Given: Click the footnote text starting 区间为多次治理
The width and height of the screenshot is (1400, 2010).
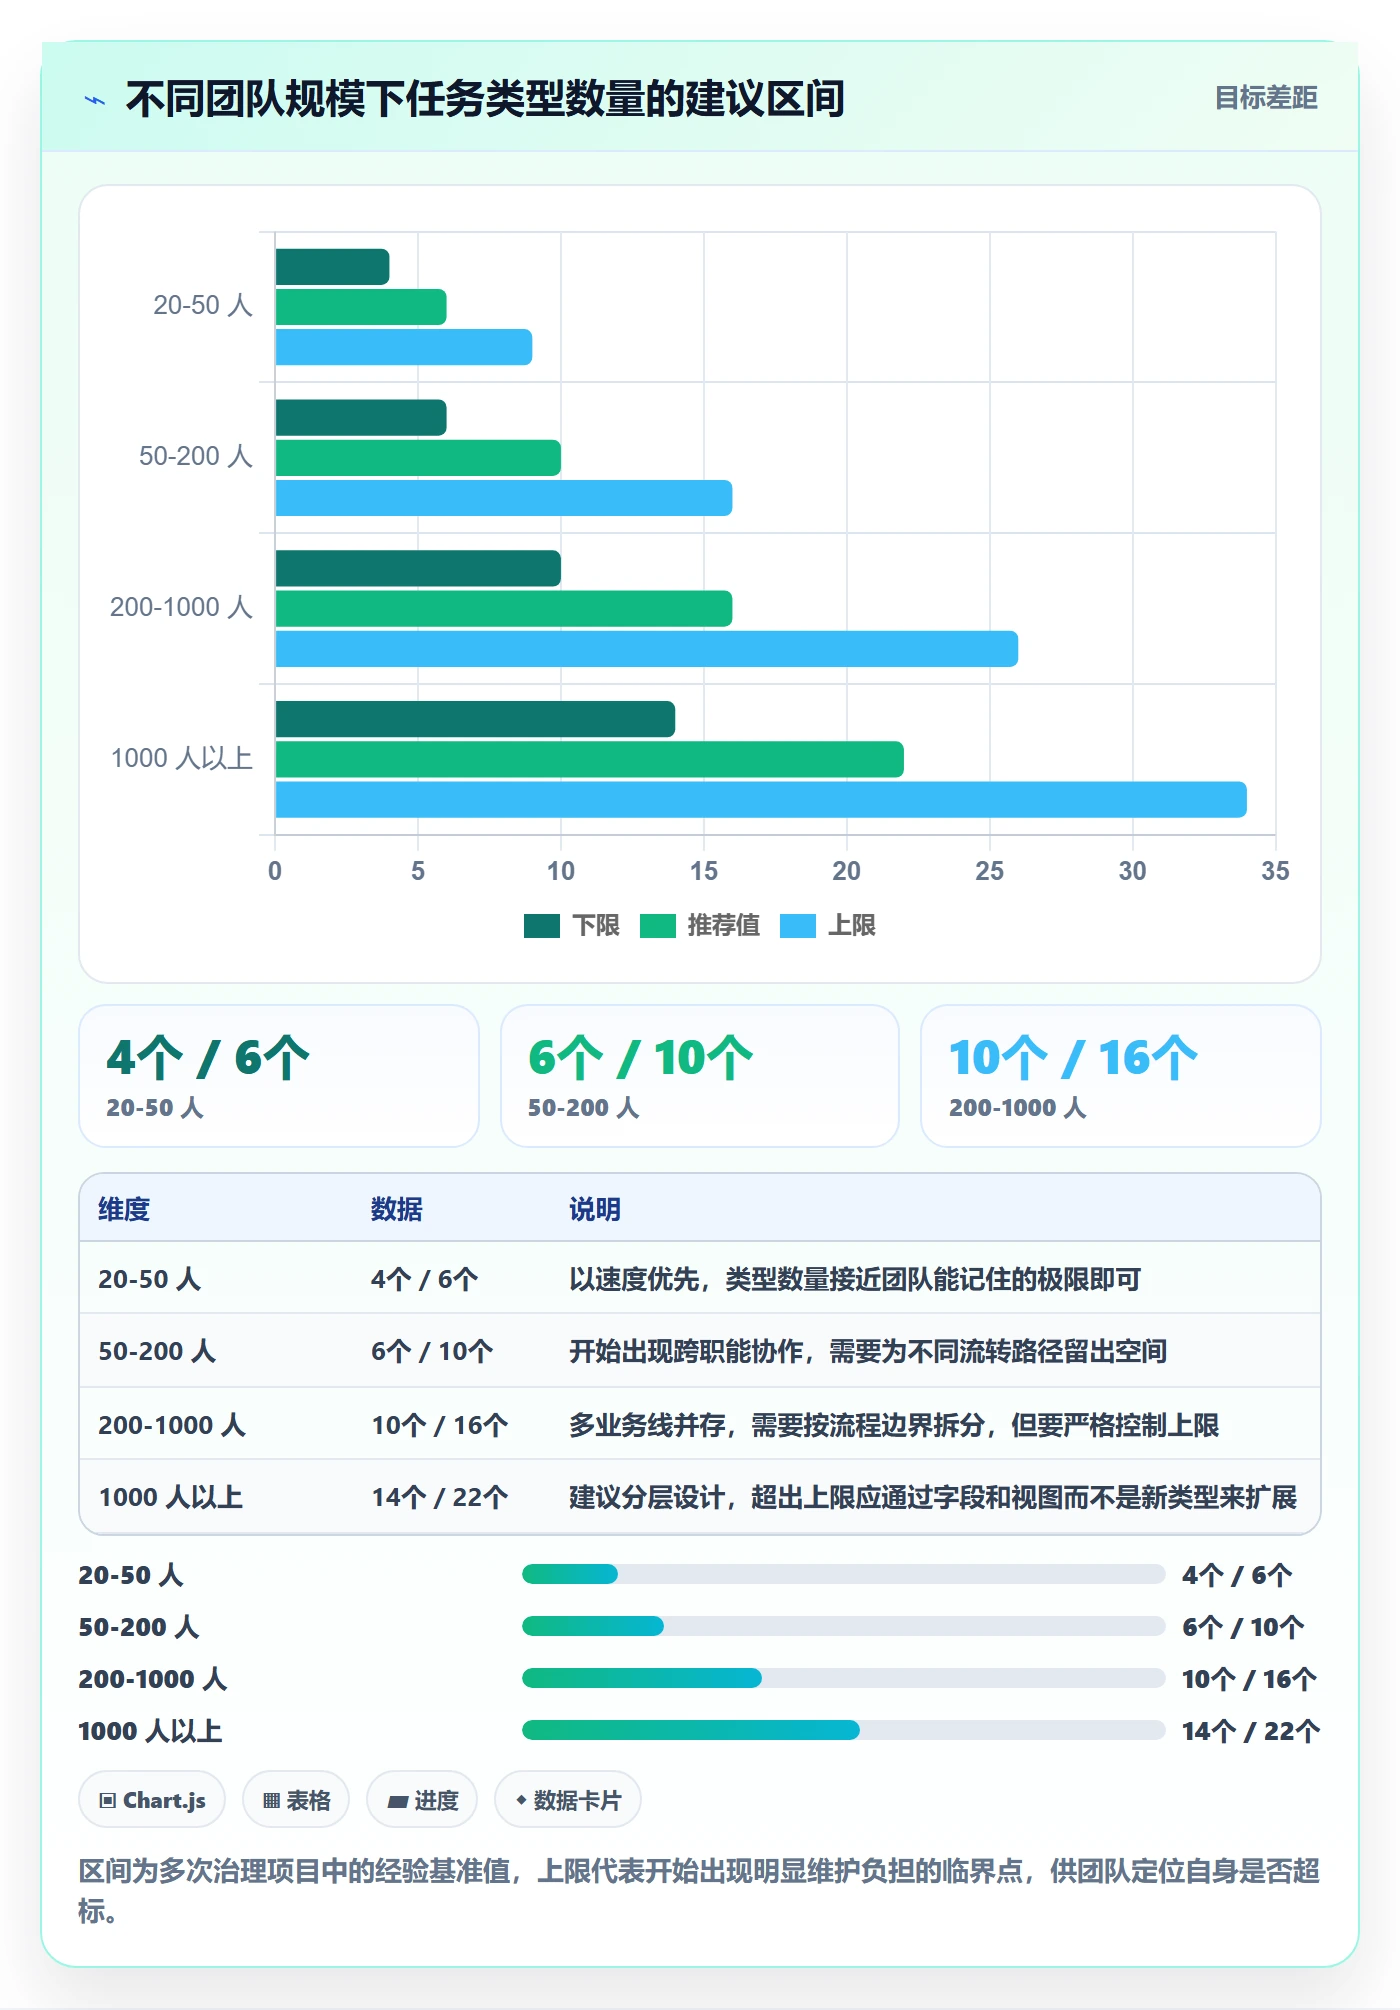Looking at the screenshot, I should (700, 1891).
